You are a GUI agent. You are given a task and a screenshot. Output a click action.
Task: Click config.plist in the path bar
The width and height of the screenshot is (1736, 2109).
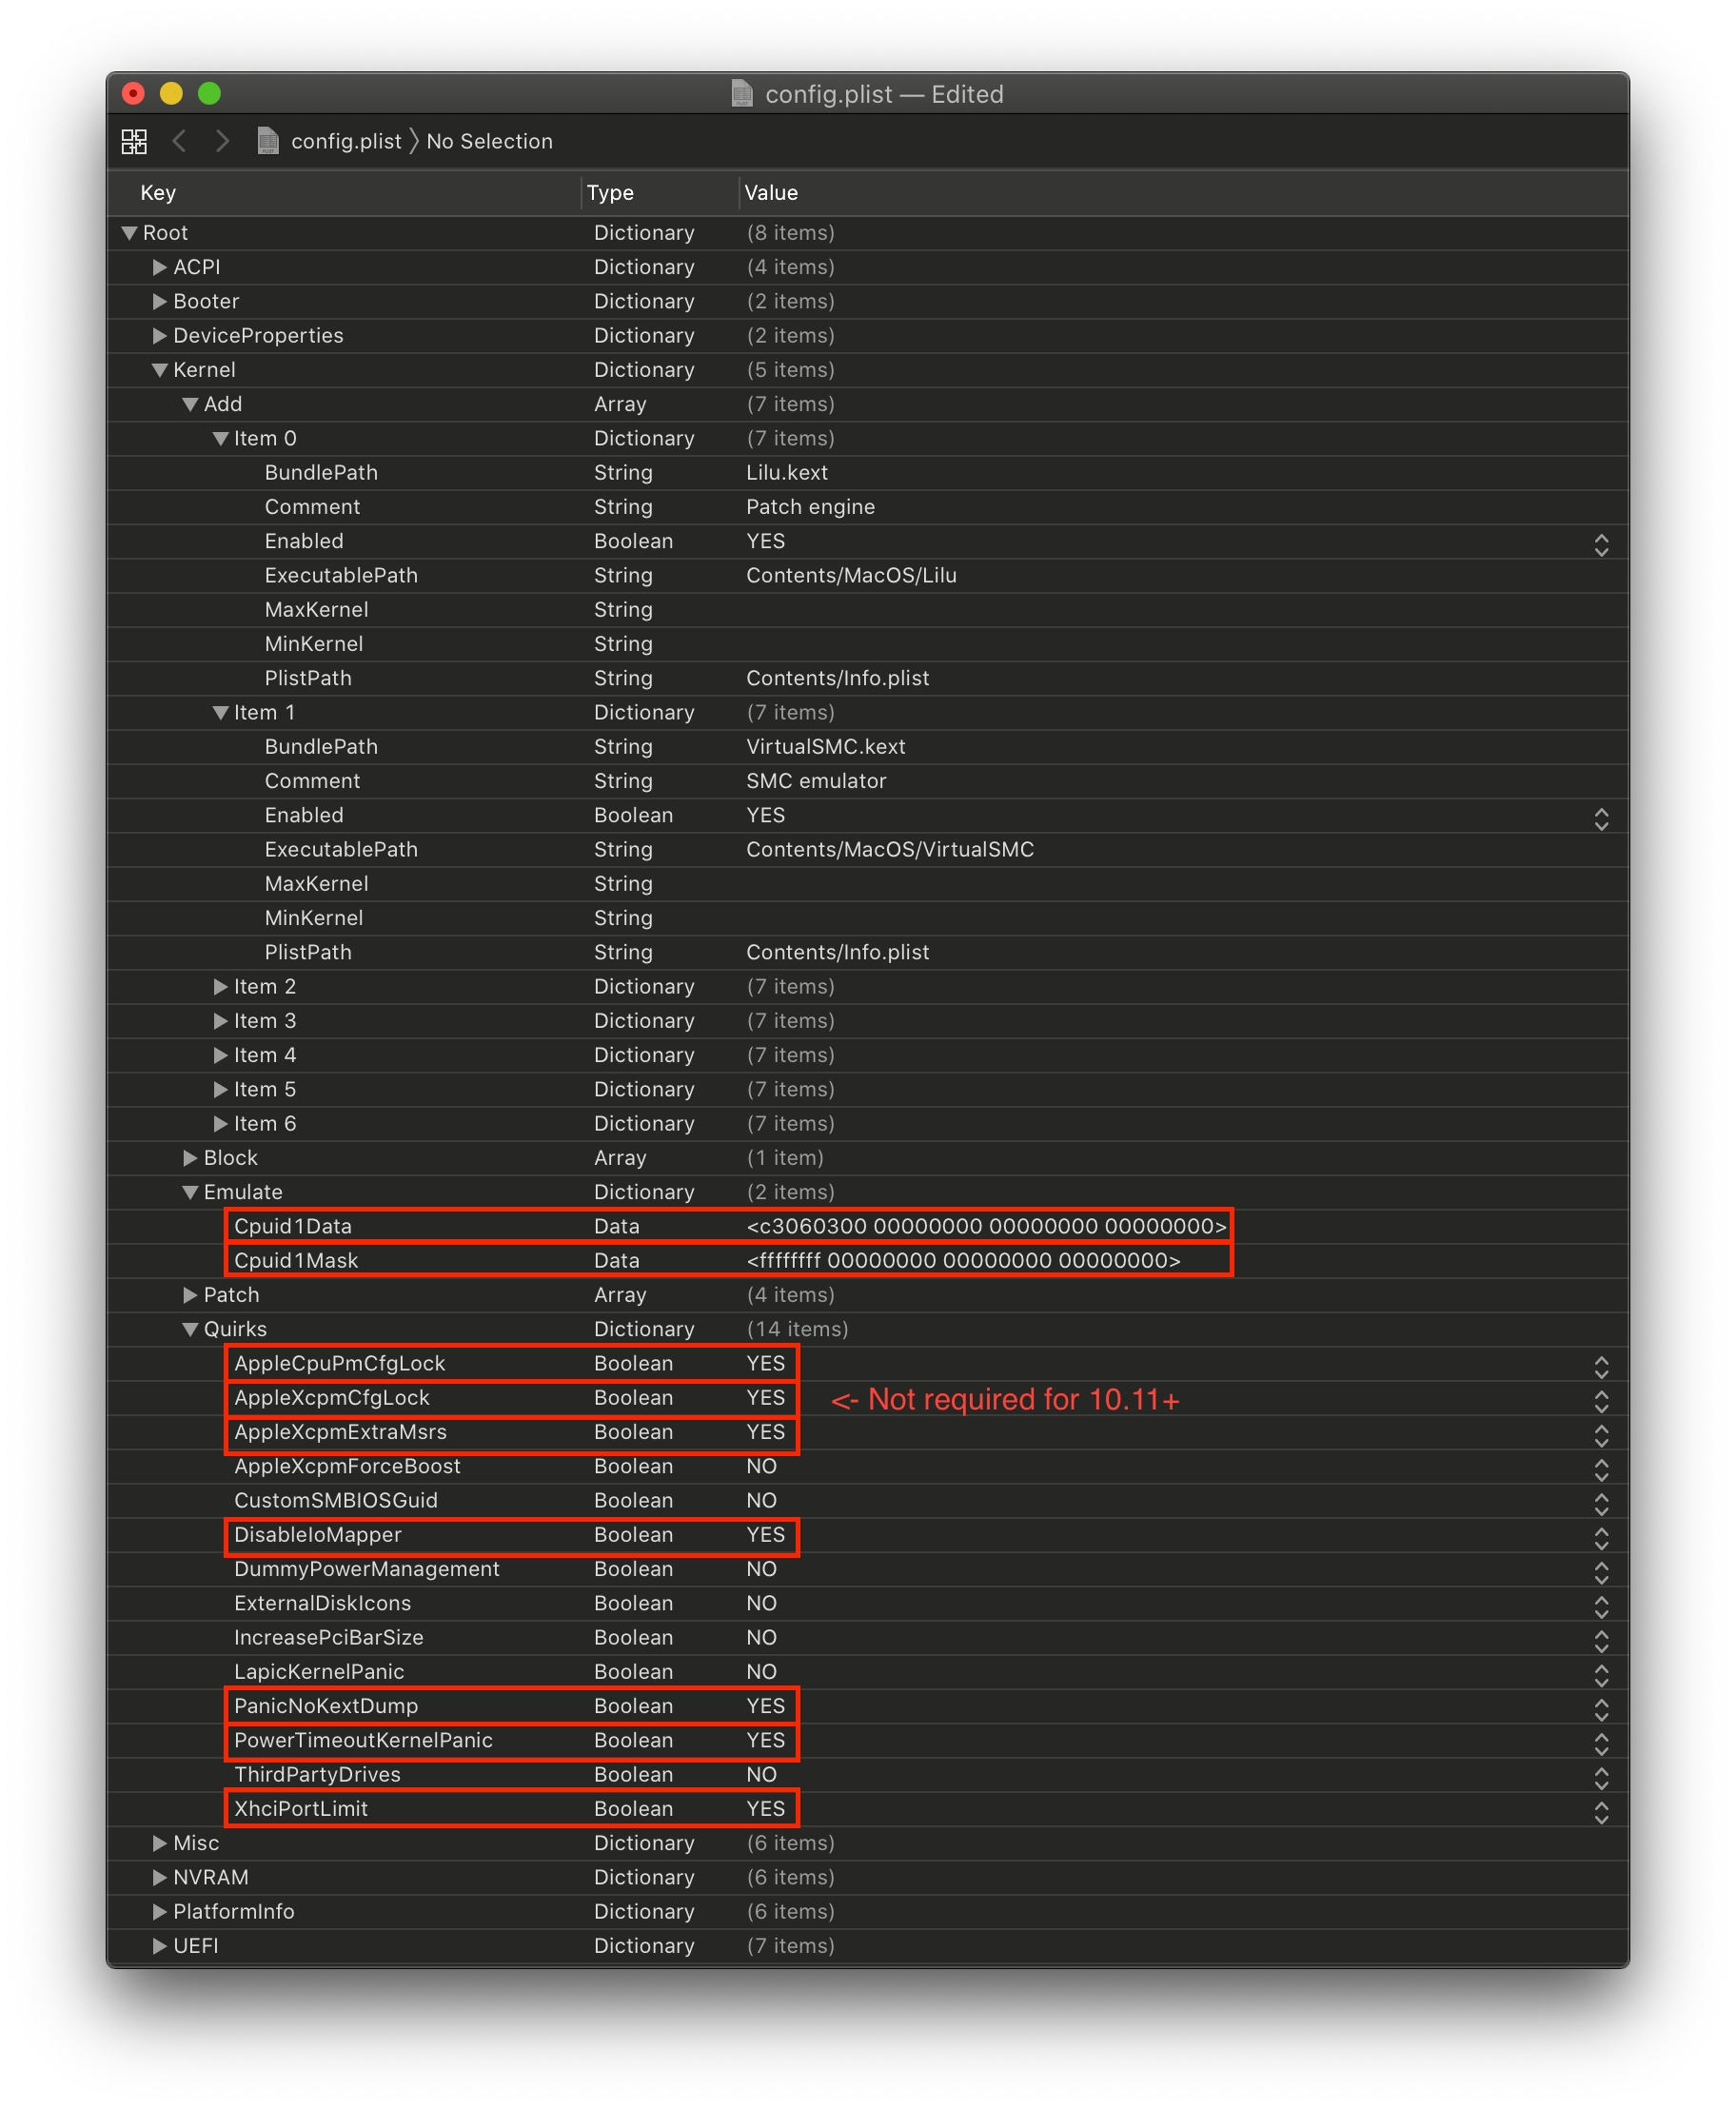[346, 141]
